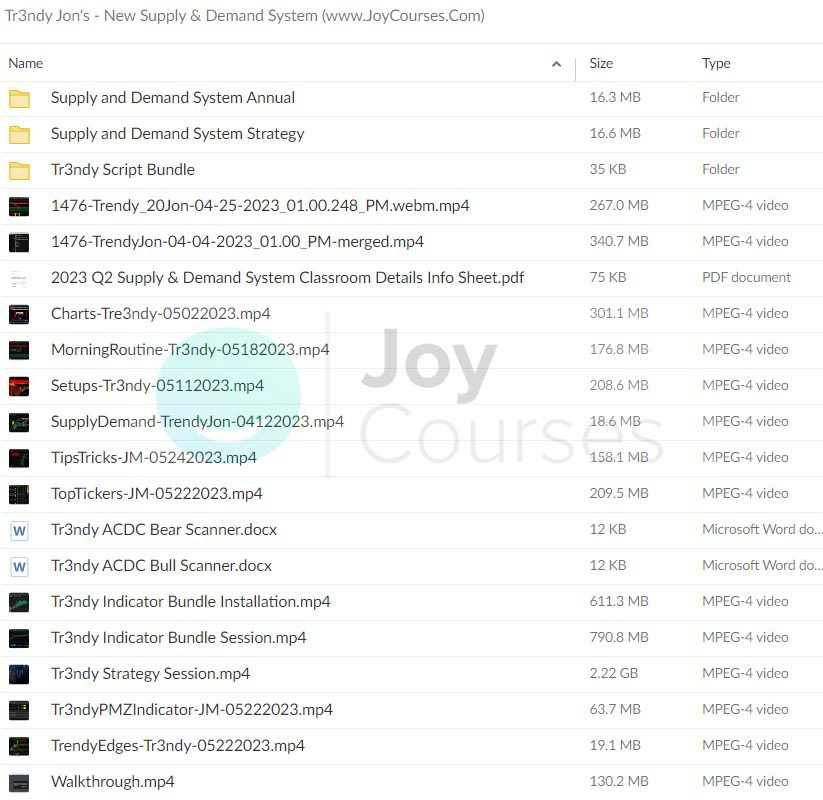
Task: Click thumbnail icon of TrendyEdges-Tr3ndy-05222023.mp4
Action: pos(19,746)
